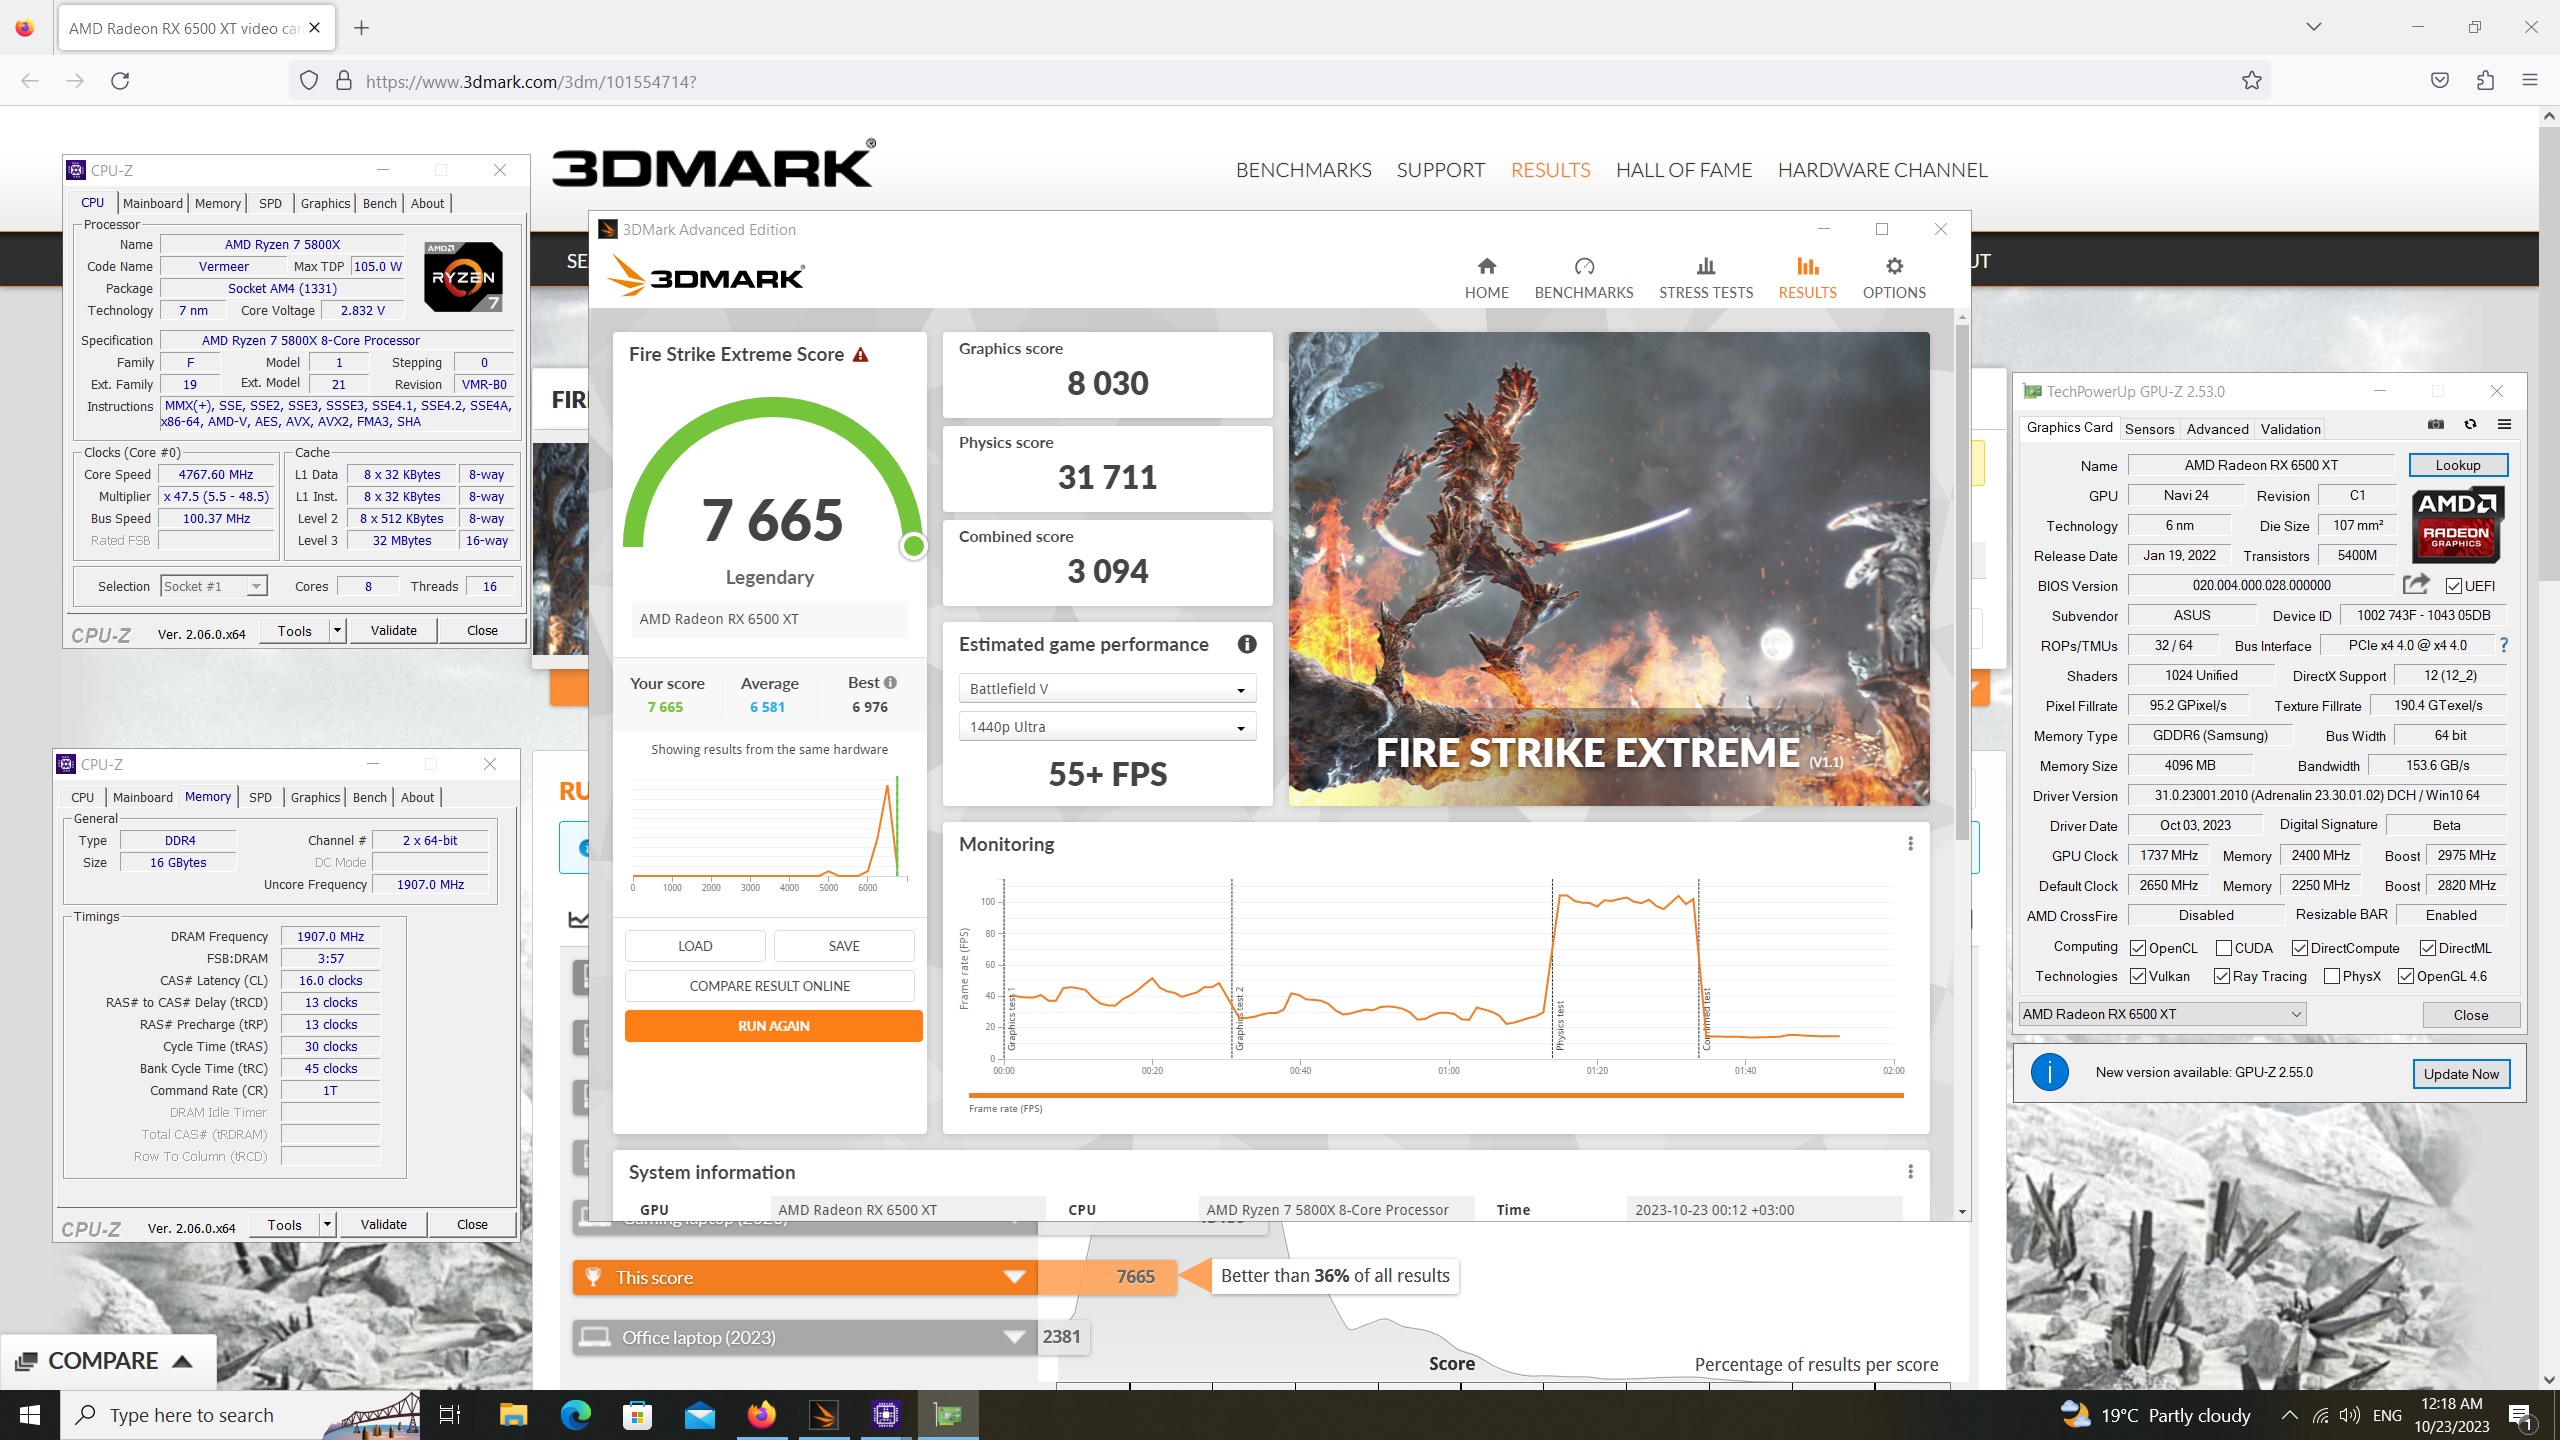Click Lookup button in GPU-Z

coord(2457,465)
